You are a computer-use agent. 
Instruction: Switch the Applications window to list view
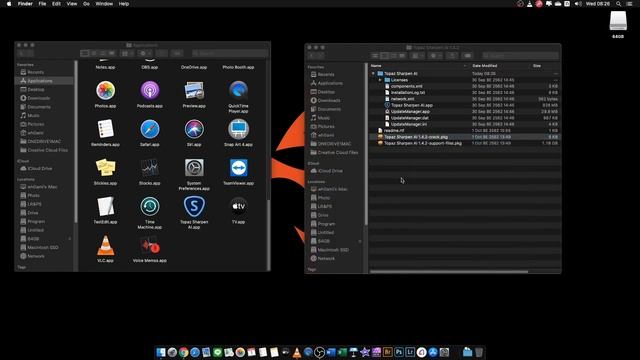pyautogui.click(x=94, y=53)
